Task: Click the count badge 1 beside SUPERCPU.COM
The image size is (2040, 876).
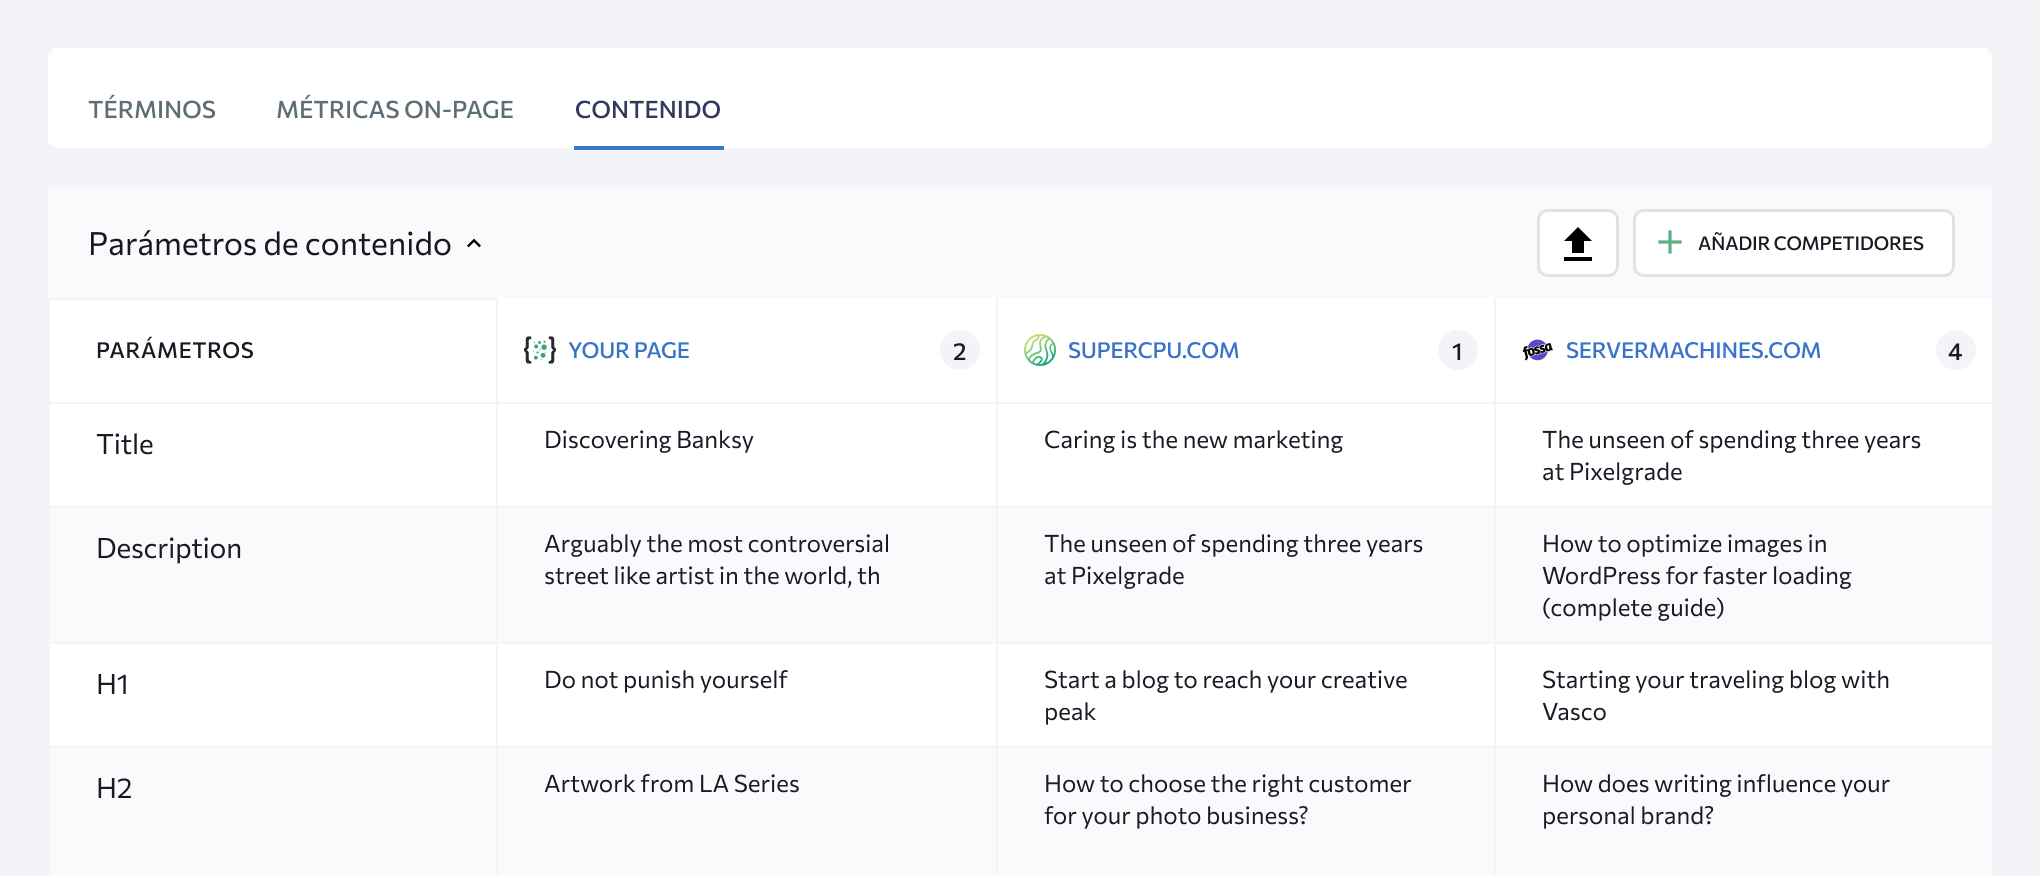Action: click(1457, 351)
